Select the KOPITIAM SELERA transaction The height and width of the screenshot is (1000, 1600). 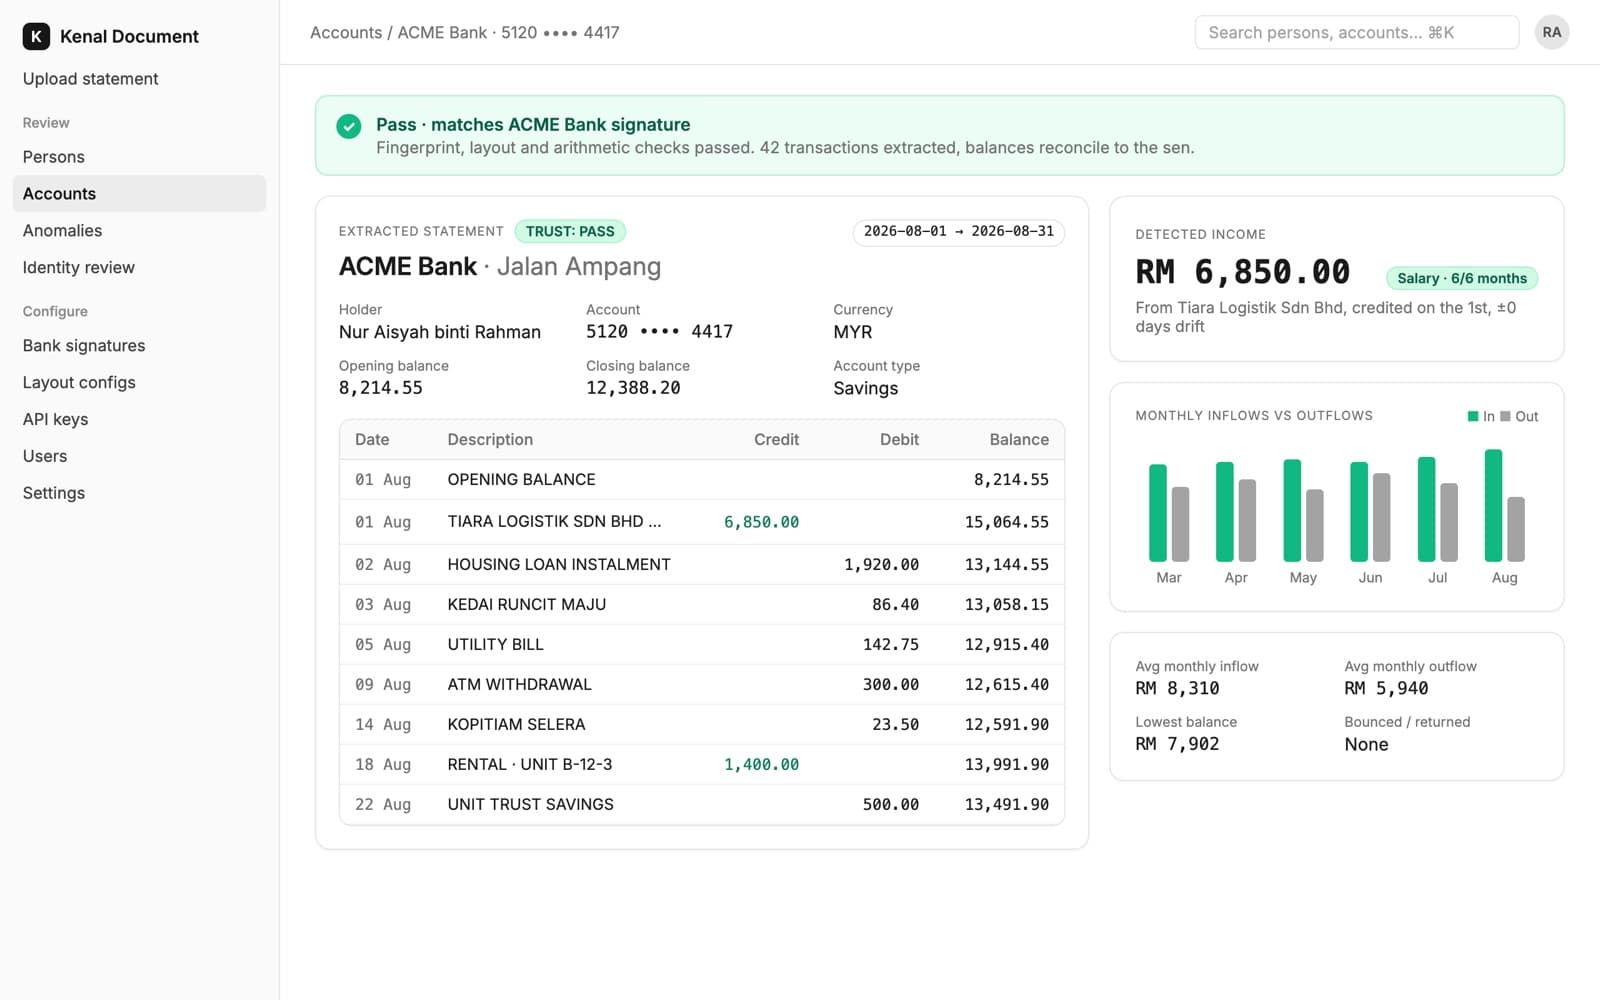702,725
